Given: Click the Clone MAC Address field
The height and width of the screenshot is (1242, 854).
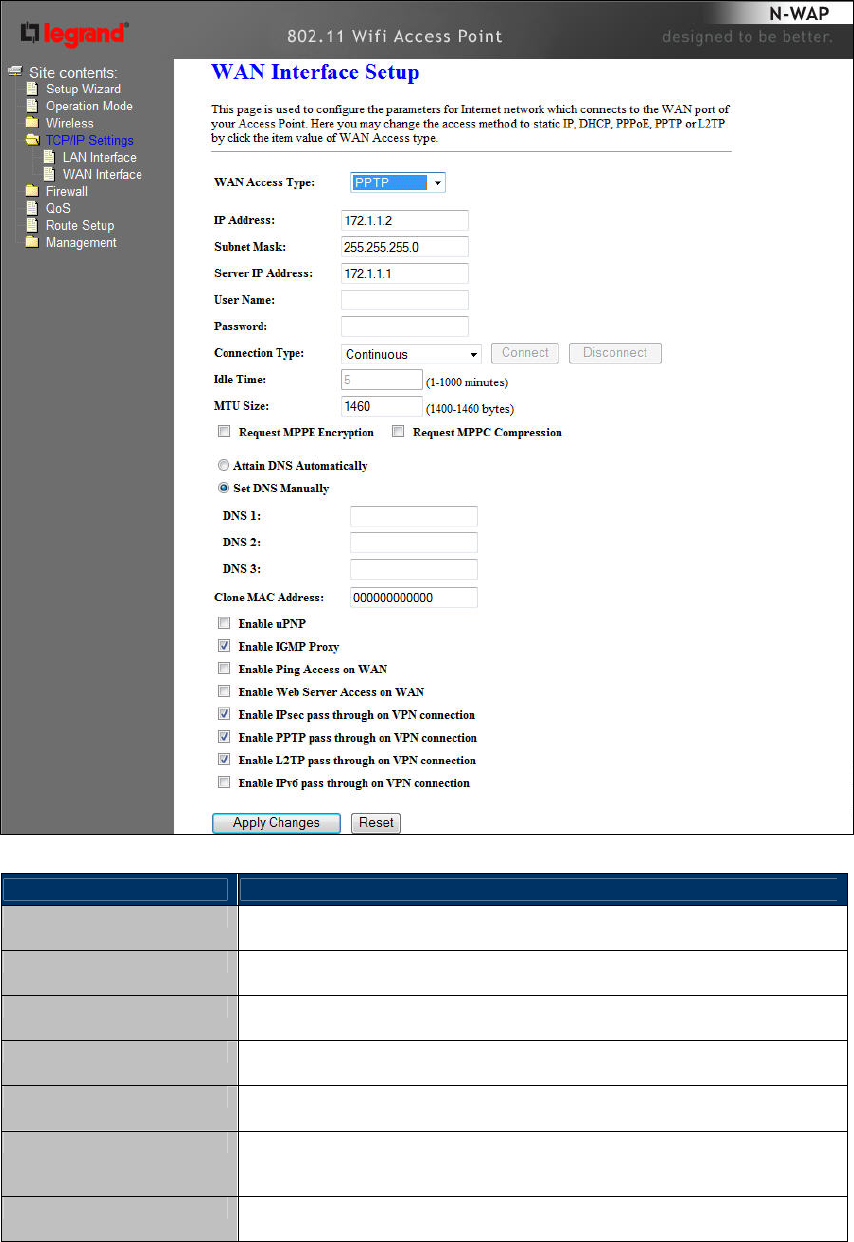Looking at the screenshot, I should (x=414, y=597).
